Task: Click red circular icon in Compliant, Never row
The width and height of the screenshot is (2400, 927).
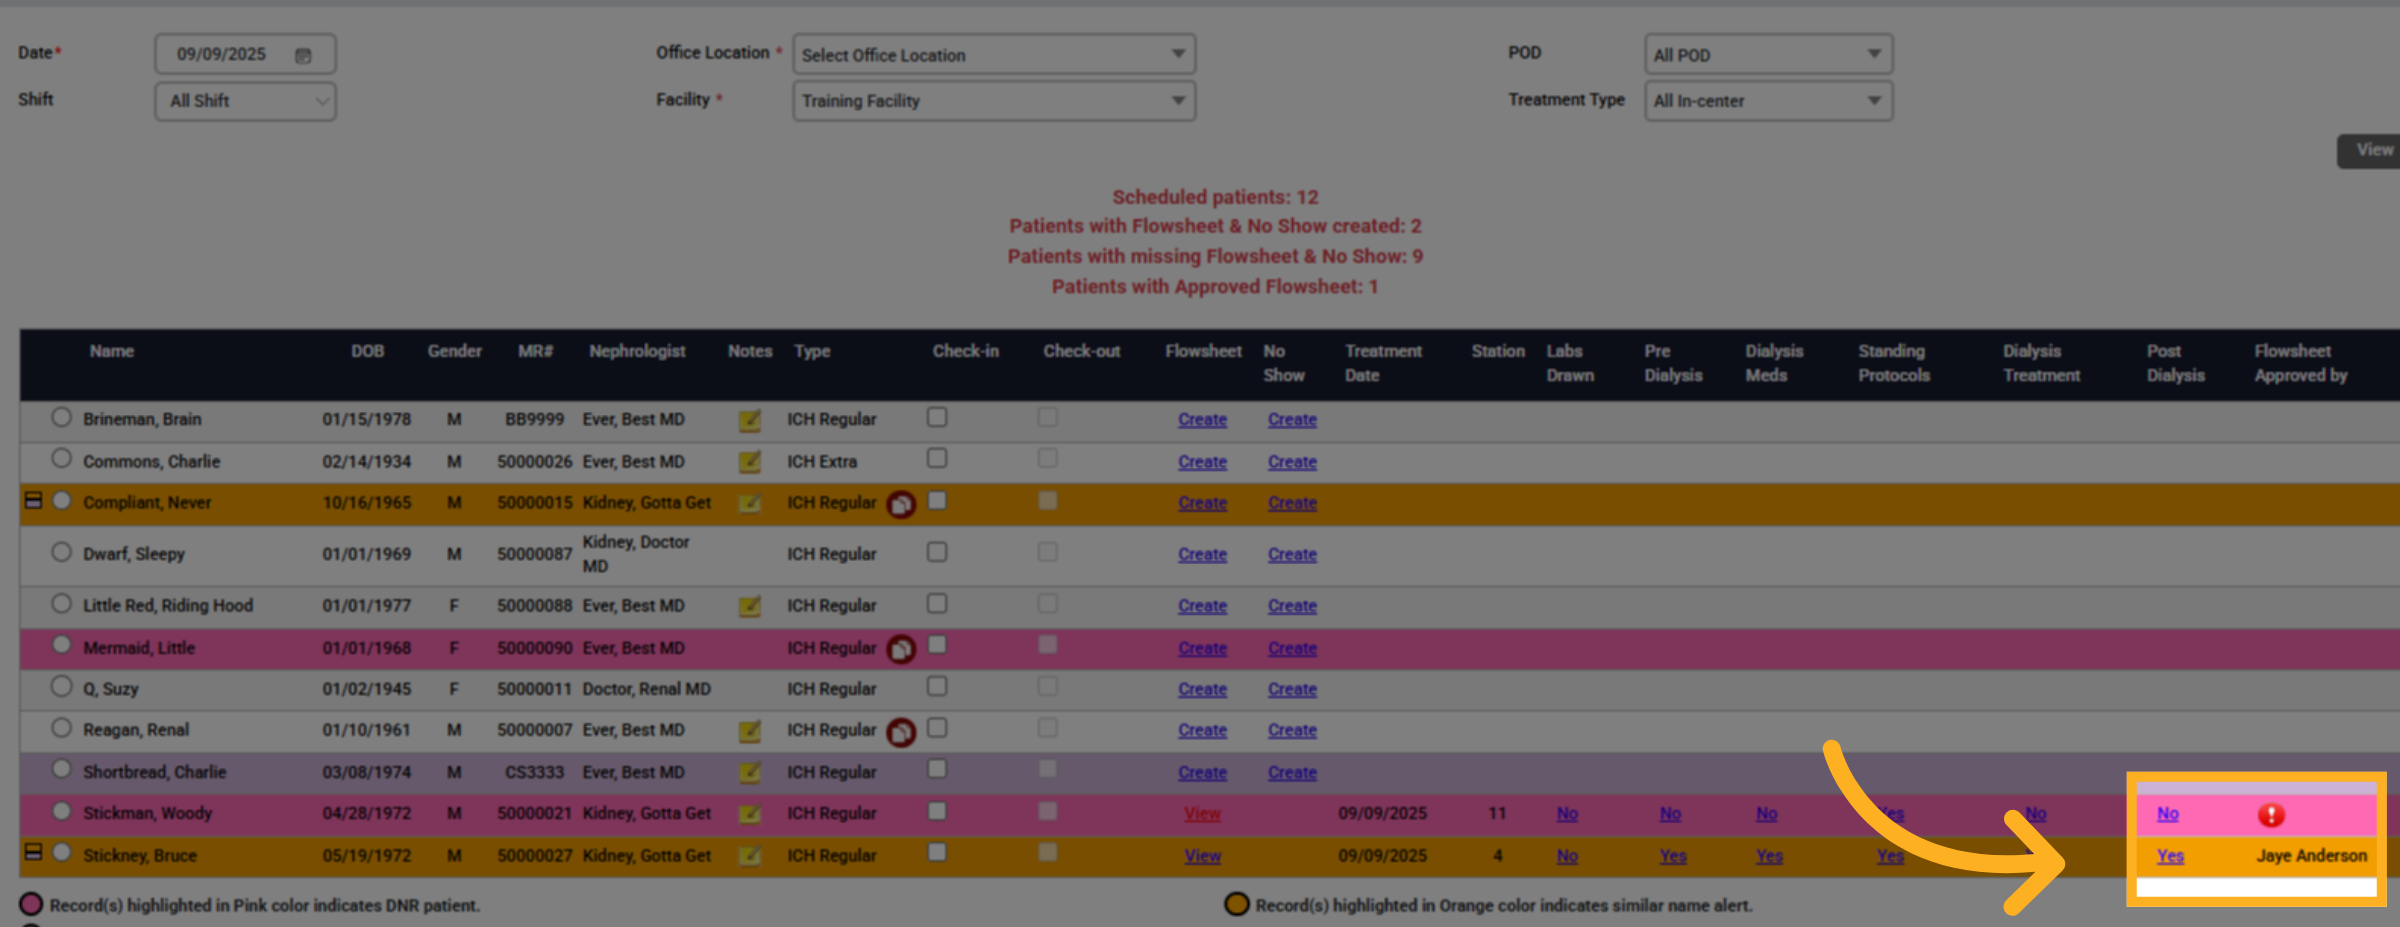Action: pos(901,505)
